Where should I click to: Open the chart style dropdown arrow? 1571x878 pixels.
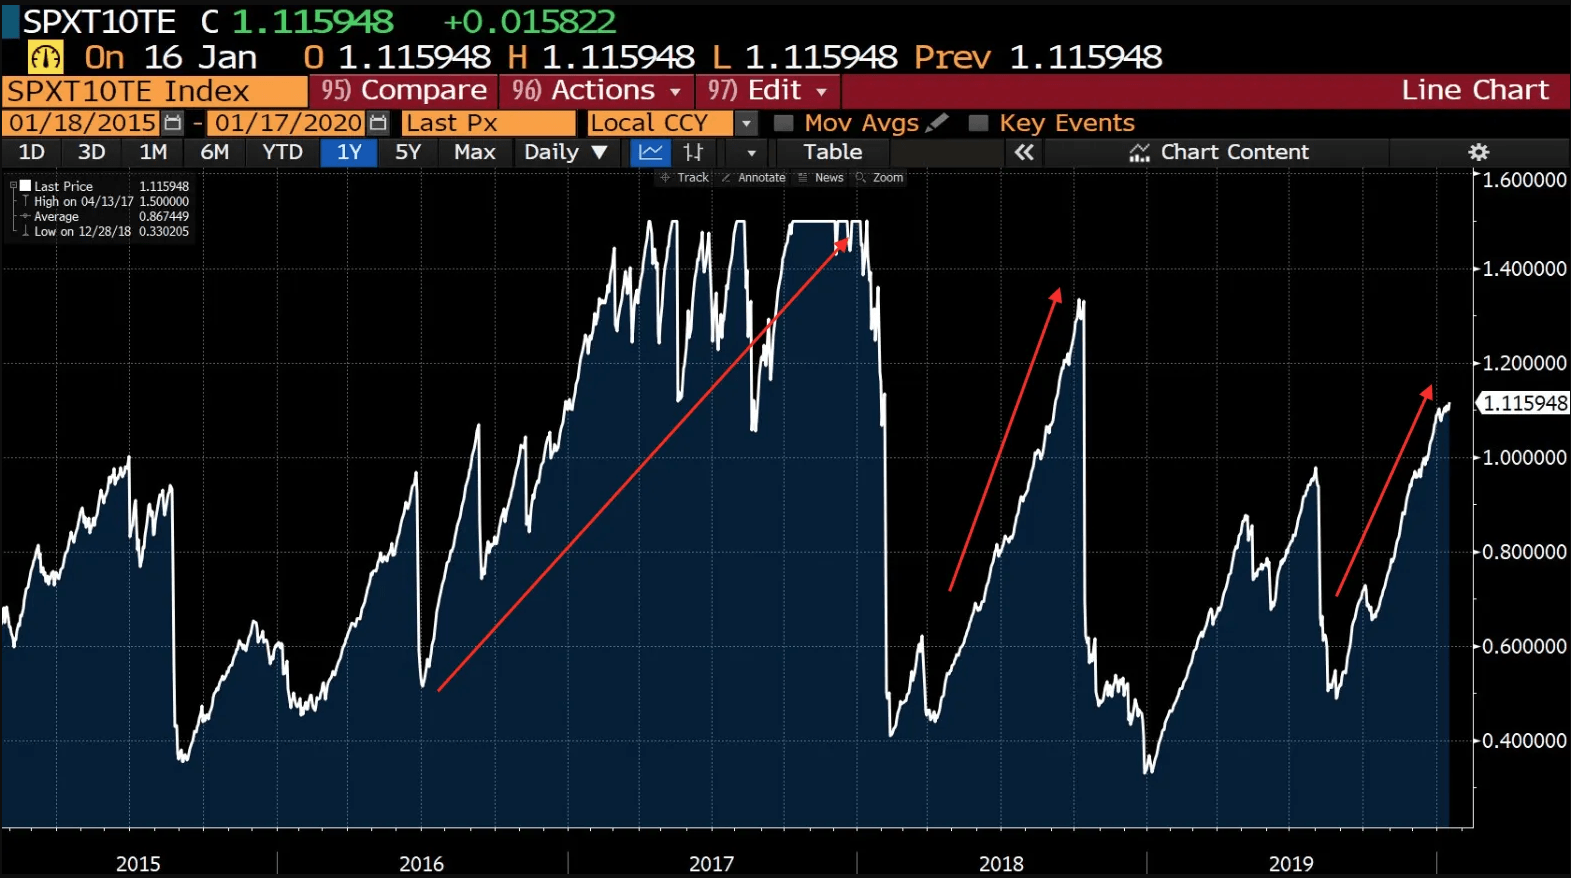[752, 152]
